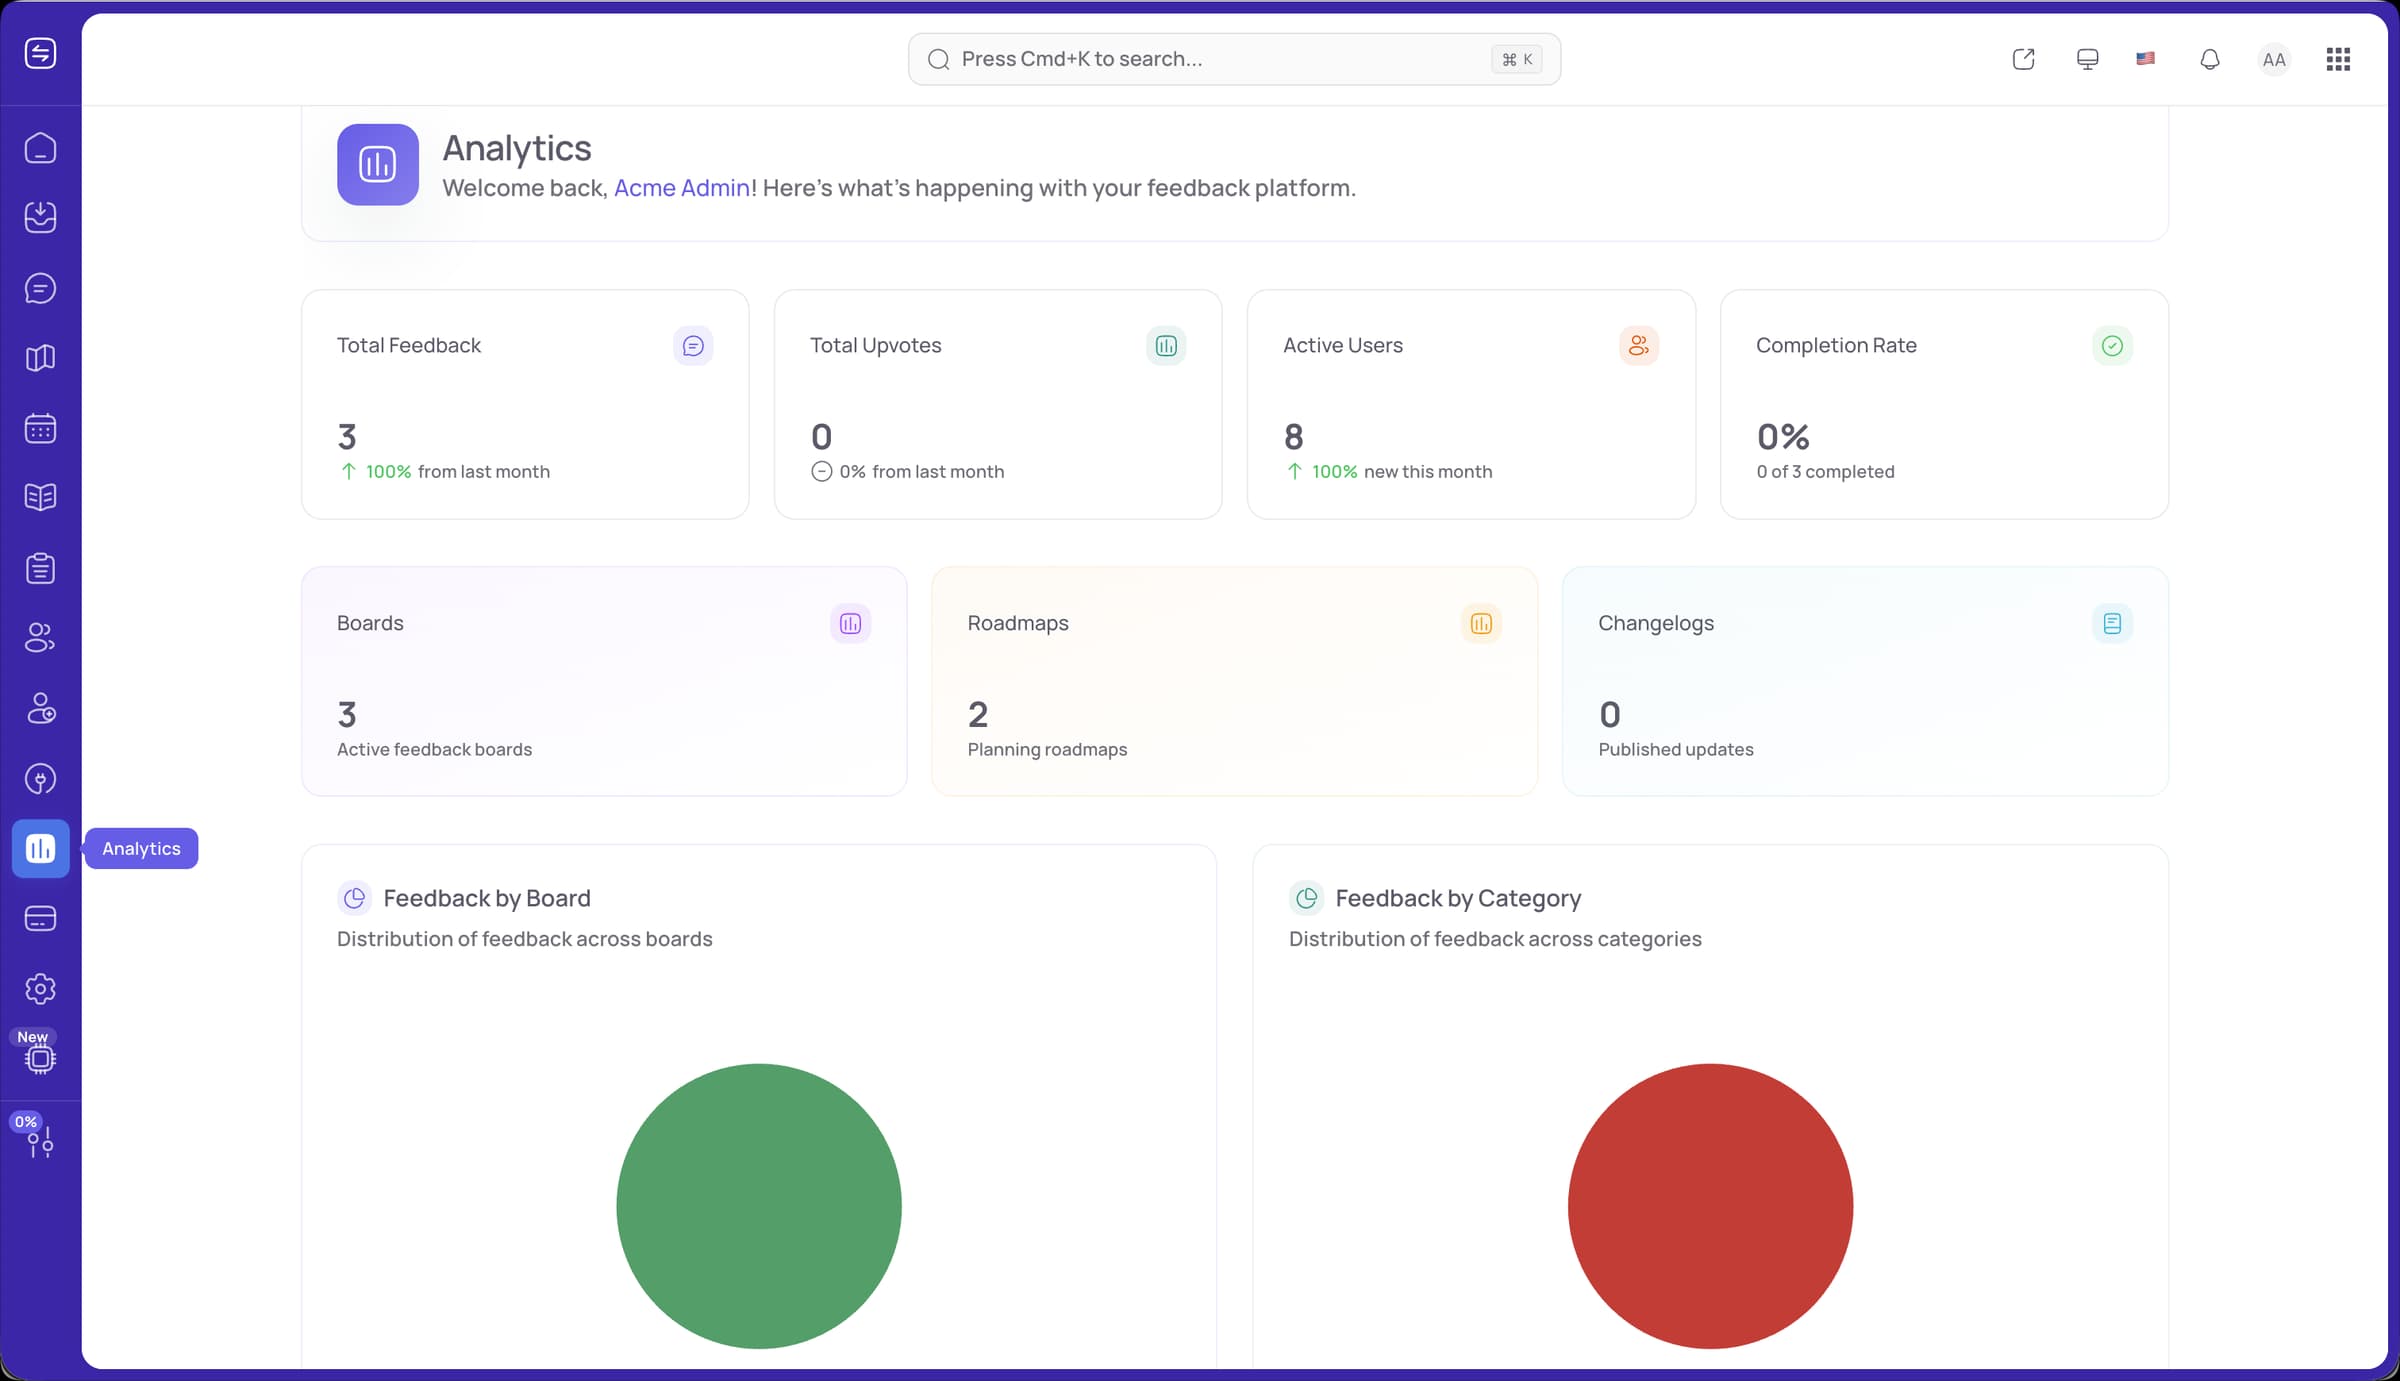Image resolution: width=2400 pixels, height=1381 pixels.
Task: Click the Feedback by Category pie icon
Action: click(x=1306, y=898)
